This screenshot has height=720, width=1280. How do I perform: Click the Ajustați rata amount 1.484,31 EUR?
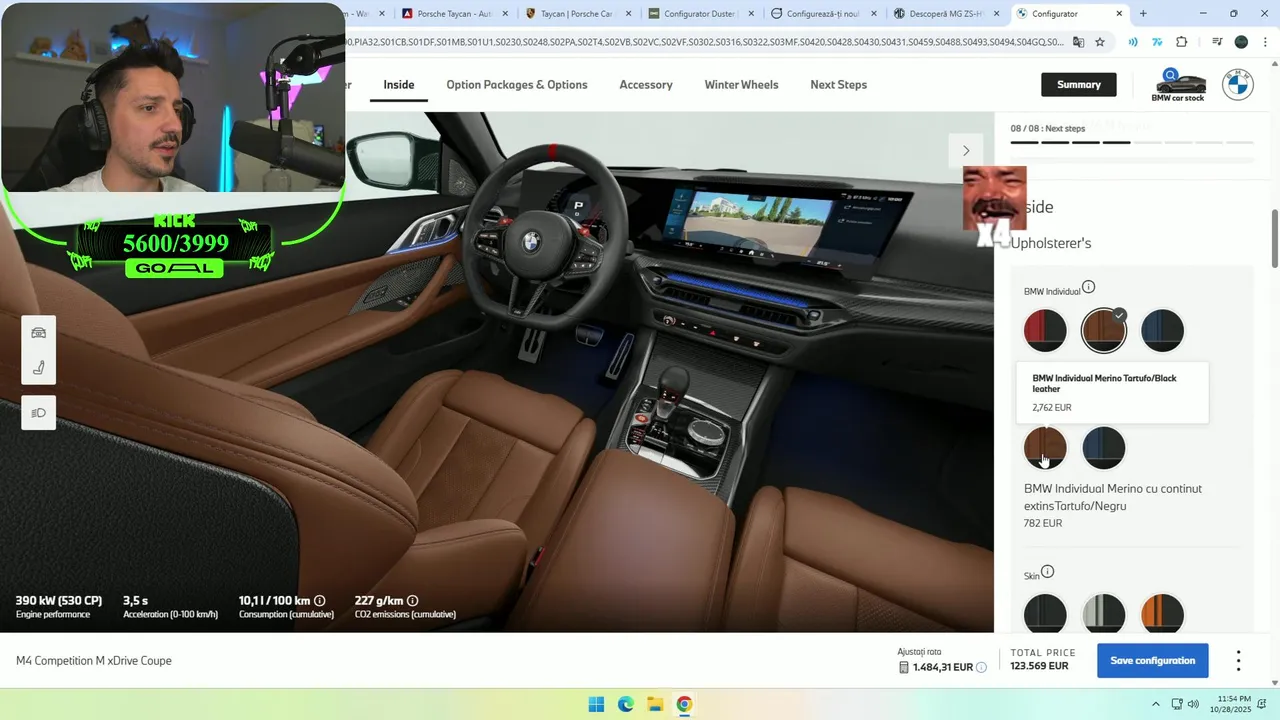click(943, 667)
